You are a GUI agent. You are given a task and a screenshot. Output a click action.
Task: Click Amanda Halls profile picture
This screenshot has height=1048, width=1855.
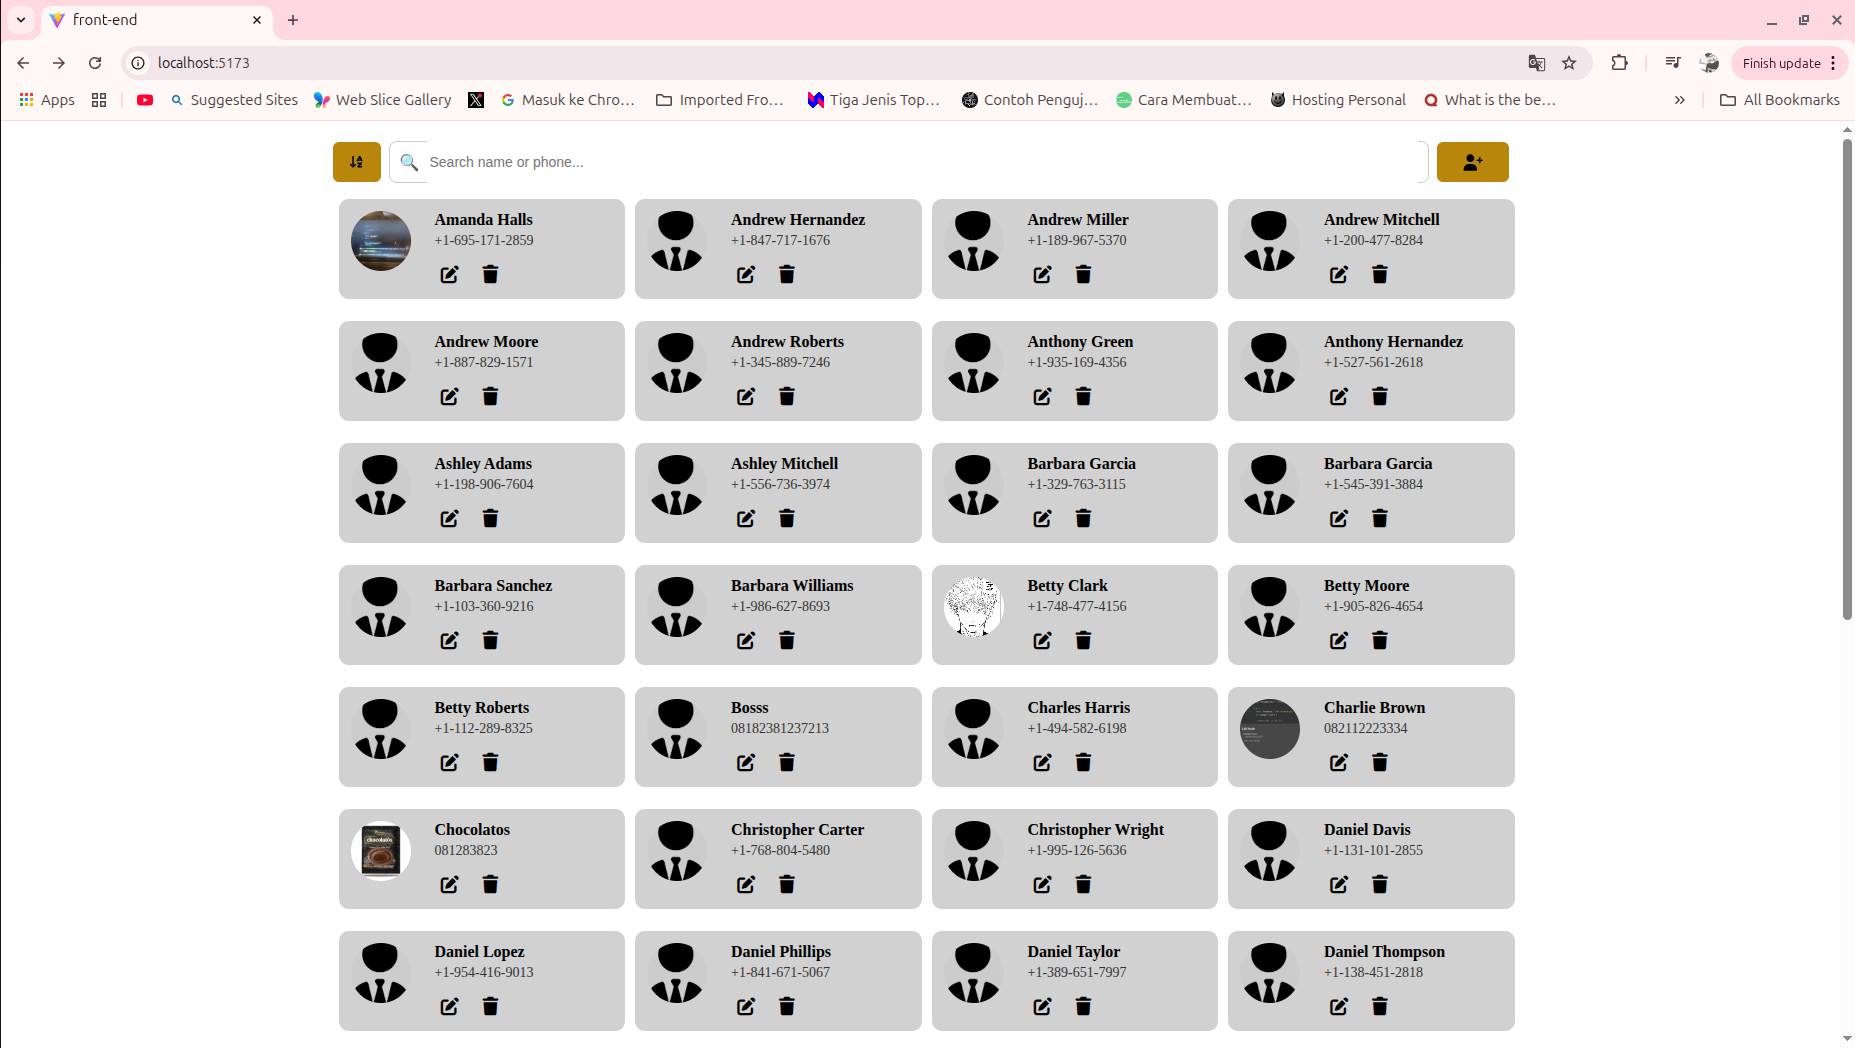pyautogui.click(x=381, y=241)
